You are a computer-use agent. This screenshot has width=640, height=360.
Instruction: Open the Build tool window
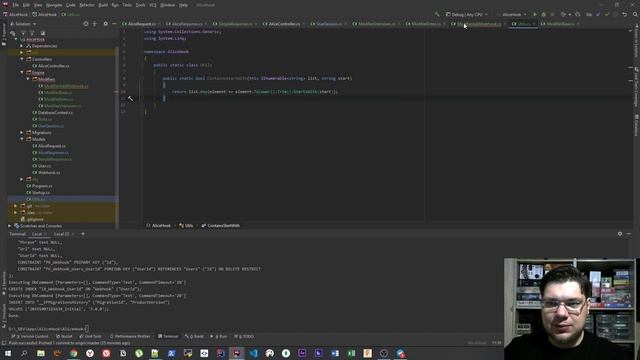(194, 336)
